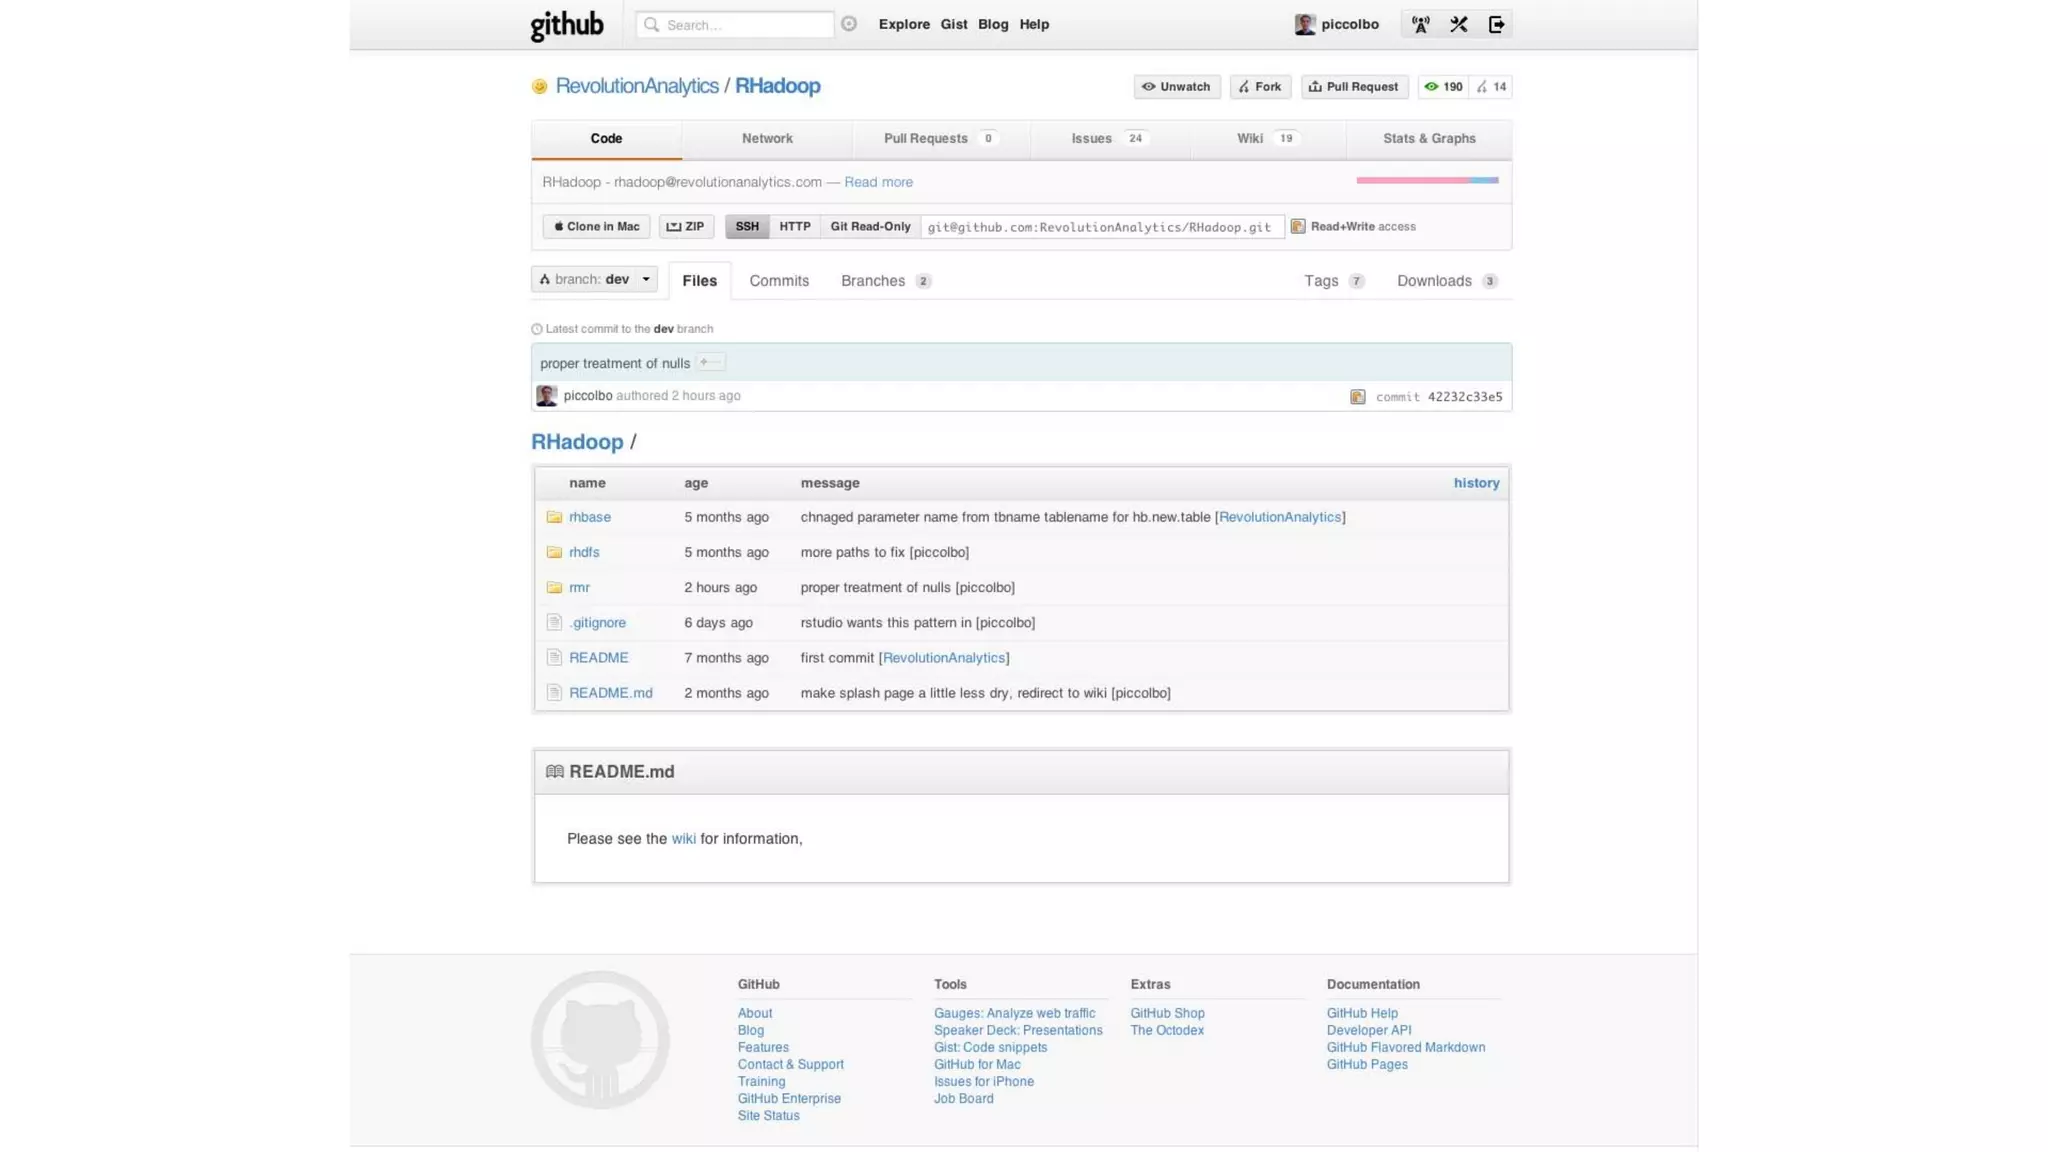
Task: Click Blog in top navigation
Action: [993, 25]
